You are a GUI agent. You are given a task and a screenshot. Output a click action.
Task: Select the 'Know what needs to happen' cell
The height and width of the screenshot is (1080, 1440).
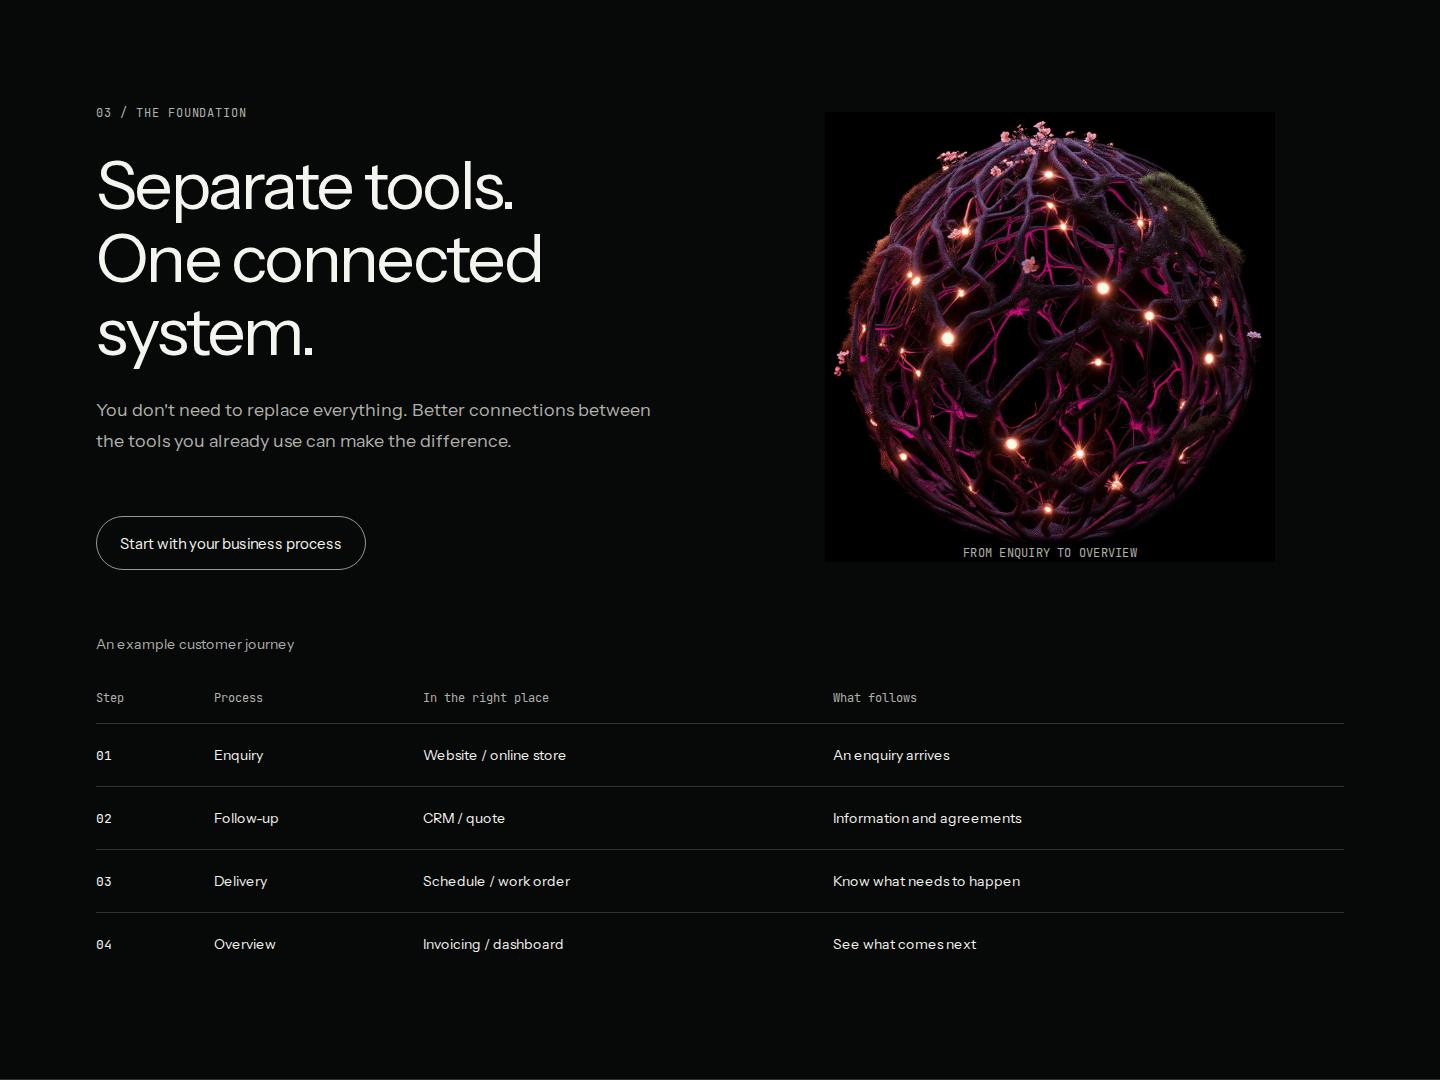coord(926,881)
